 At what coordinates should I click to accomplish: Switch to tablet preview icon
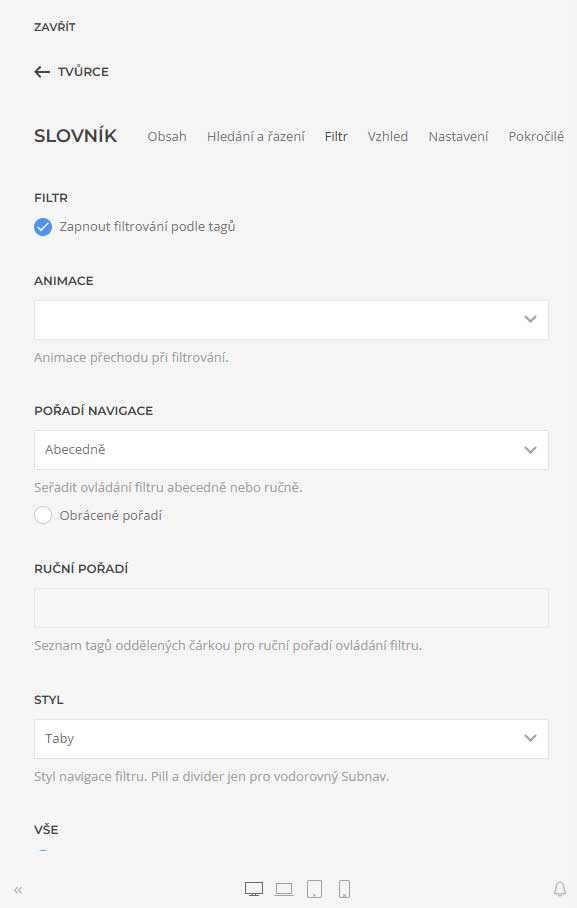click(315, 889)
